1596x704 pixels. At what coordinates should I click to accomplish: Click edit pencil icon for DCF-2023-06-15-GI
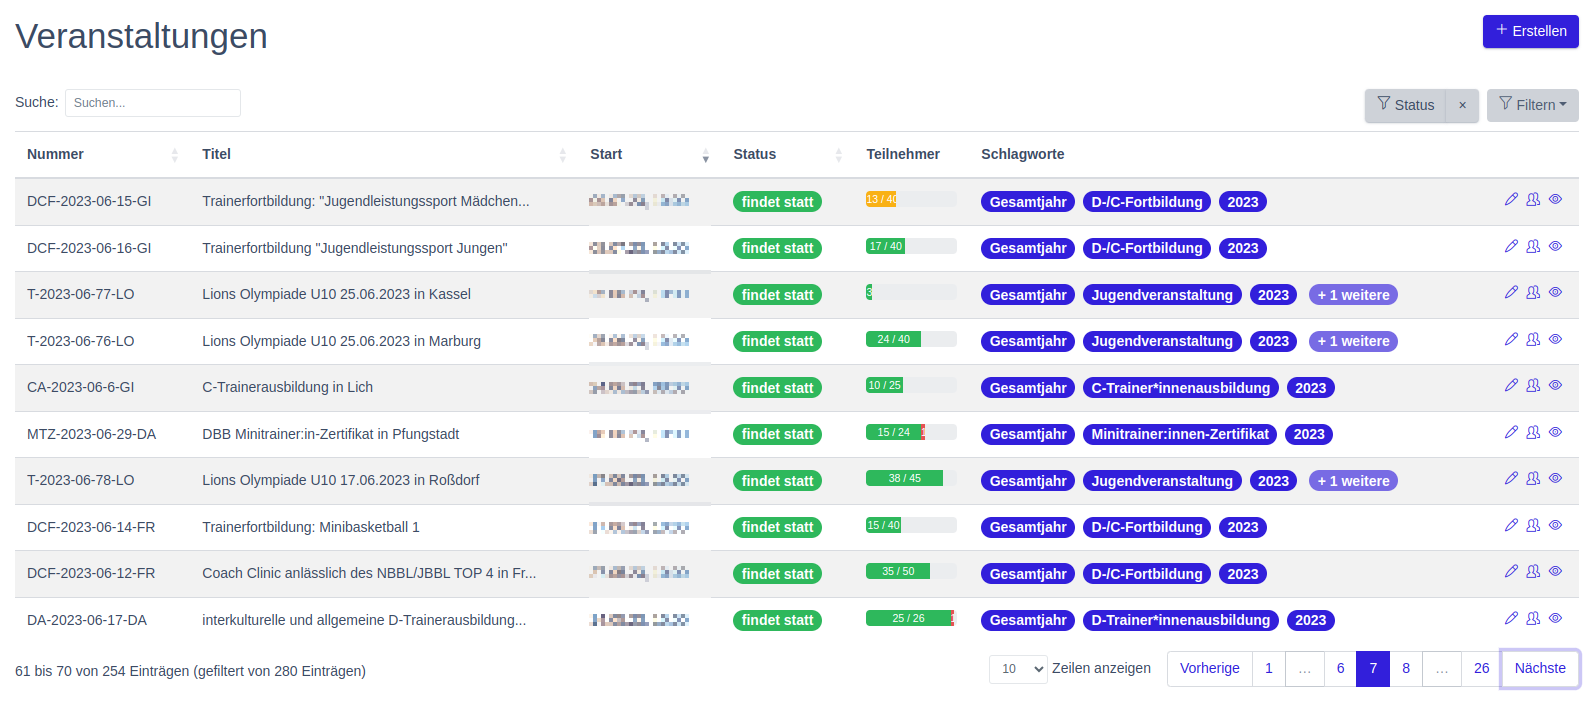[x=1511, y=199]
